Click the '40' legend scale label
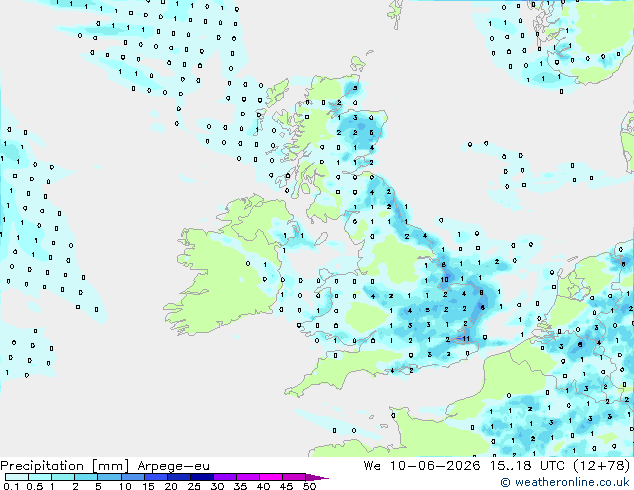This screenshot has width=634, height=490. 263,486
